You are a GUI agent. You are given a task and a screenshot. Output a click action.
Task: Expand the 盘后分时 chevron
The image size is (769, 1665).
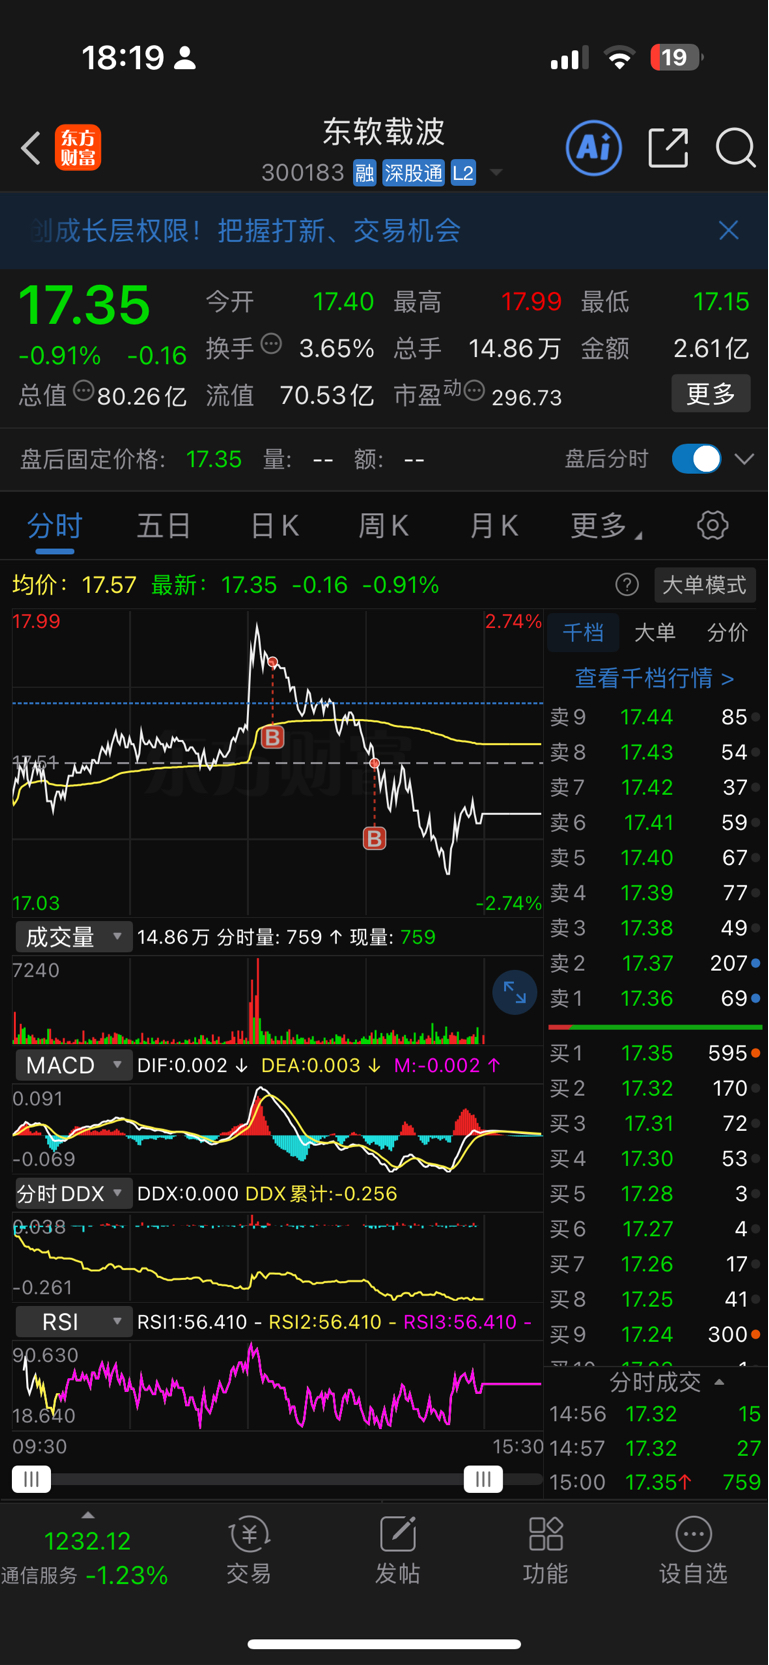tap(744, 459)
